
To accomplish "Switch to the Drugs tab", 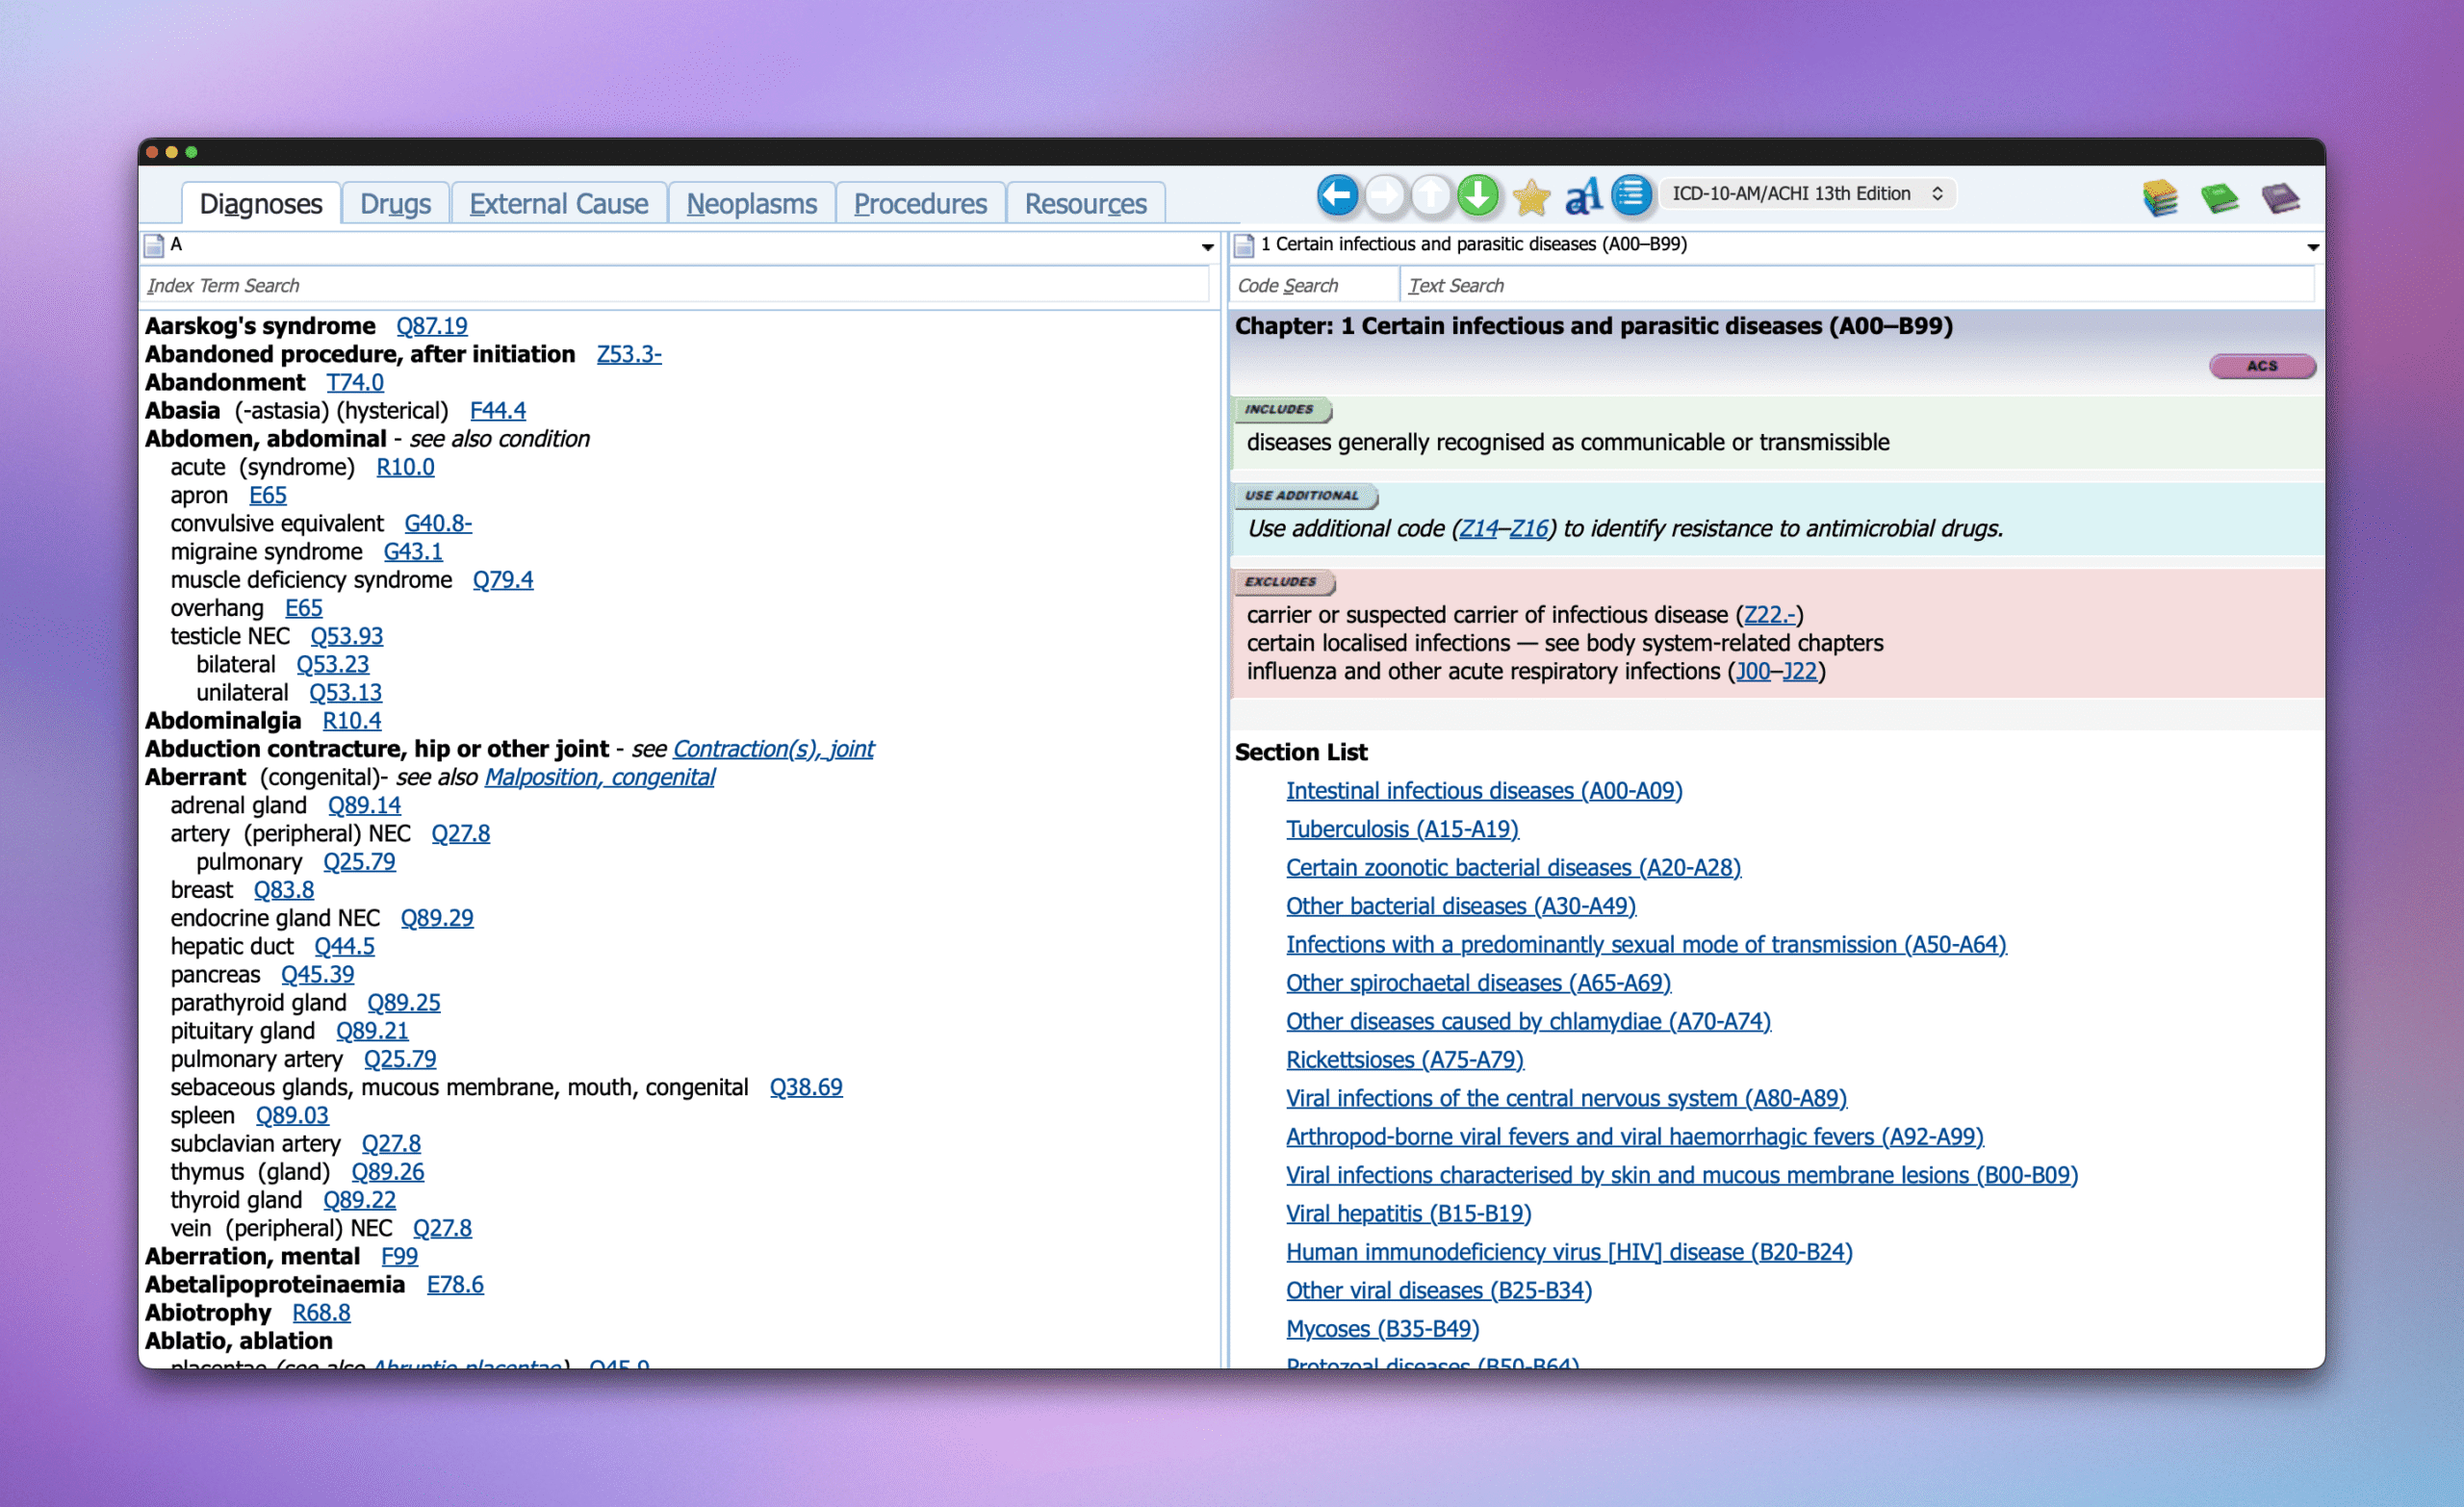I will point(395,203).
